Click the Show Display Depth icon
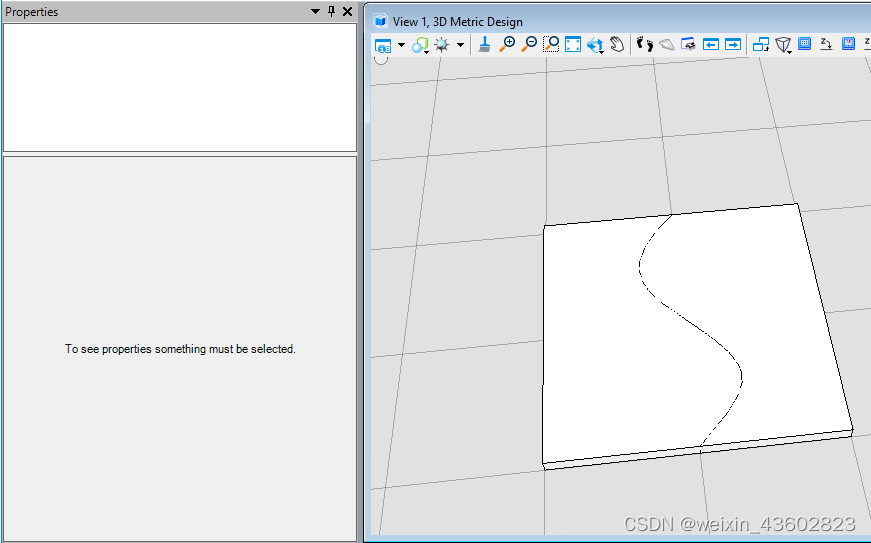 click(848, 44)
